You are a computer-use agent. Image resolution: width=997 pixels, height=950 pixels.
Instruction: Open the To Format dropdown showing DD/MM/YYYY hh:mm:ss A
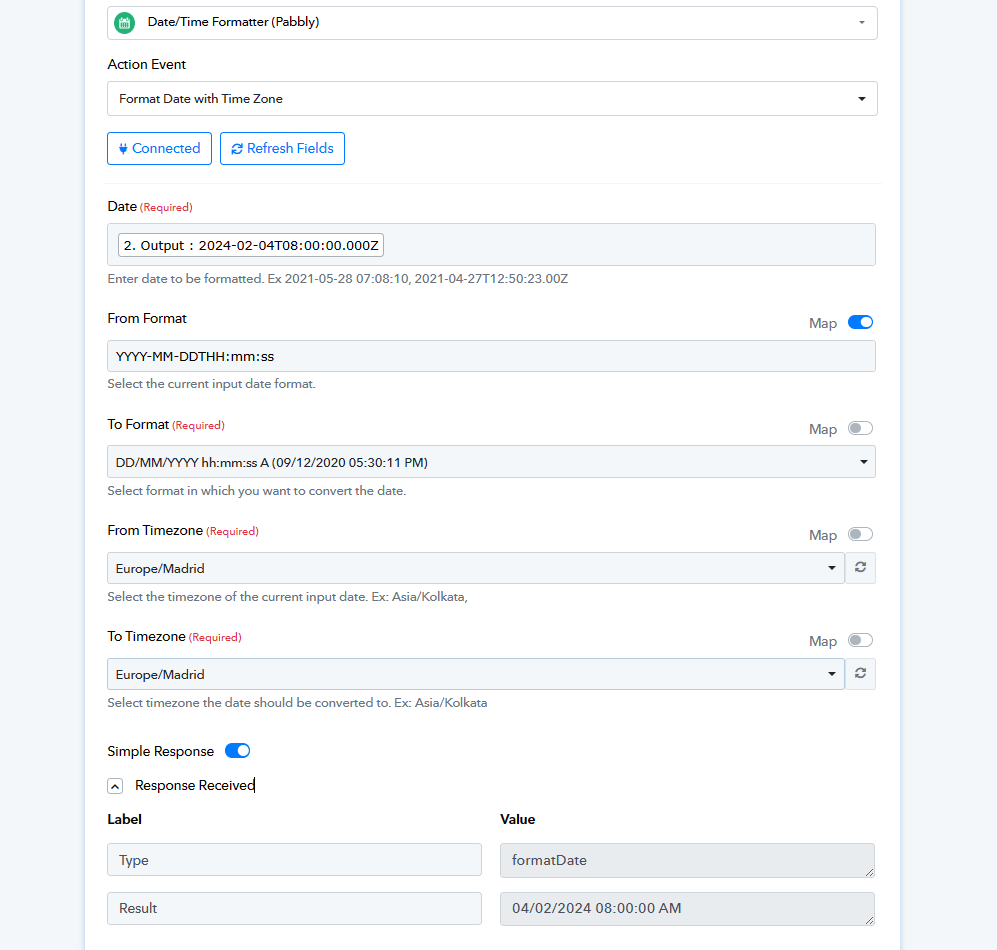pos(492,462)
